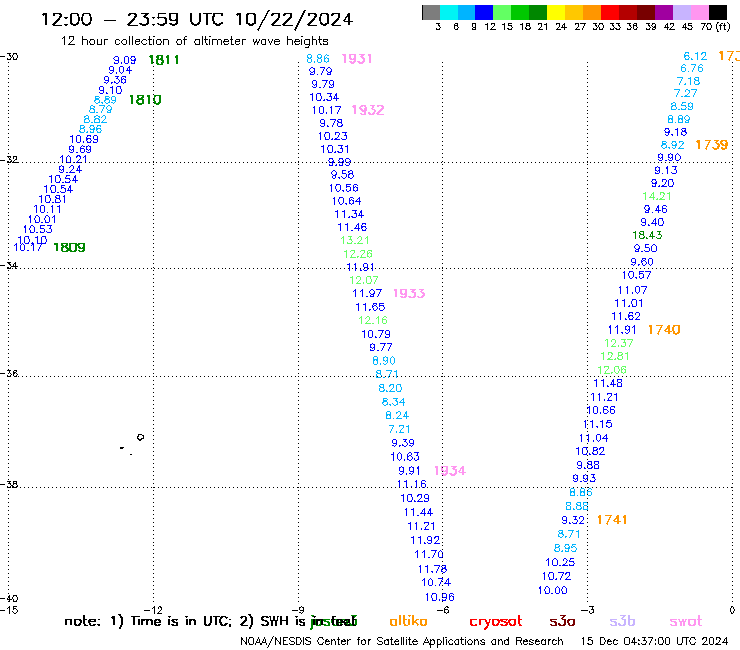This screenshot has height=650, width=740.
Task: Click the pink swot time label 1934
Action: pos(450,471)
